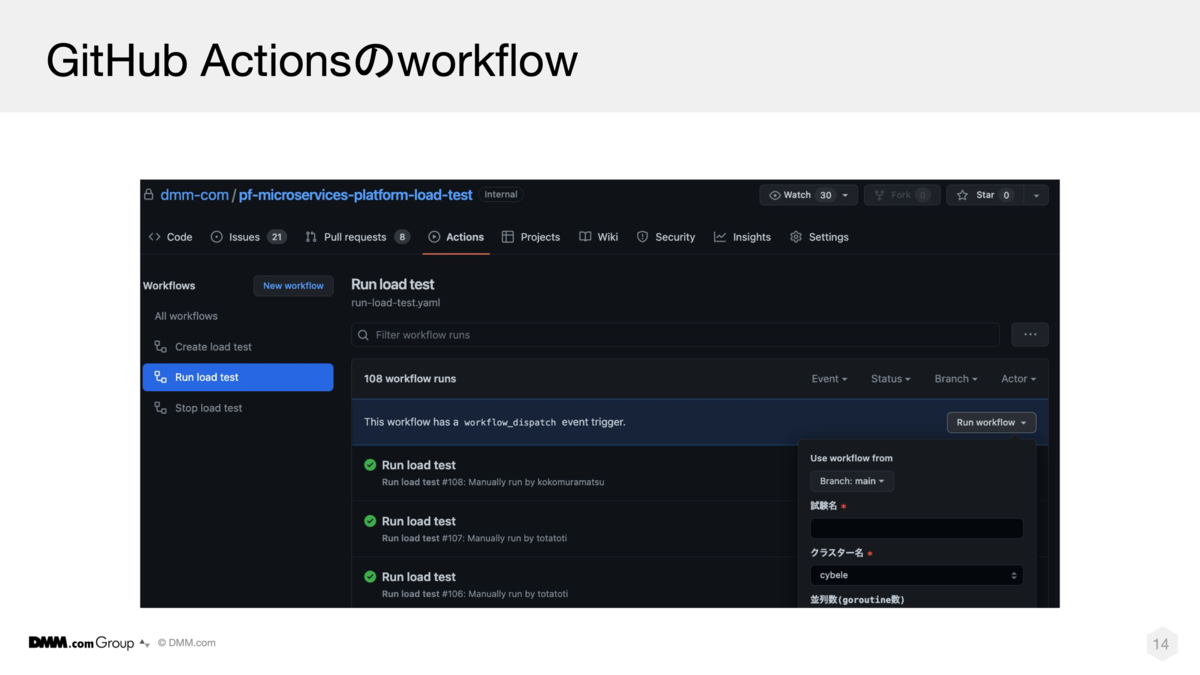This screenshot has width=1200, height=675.
Task: Open the Branch: main selector
Action: tap(852, 481)
